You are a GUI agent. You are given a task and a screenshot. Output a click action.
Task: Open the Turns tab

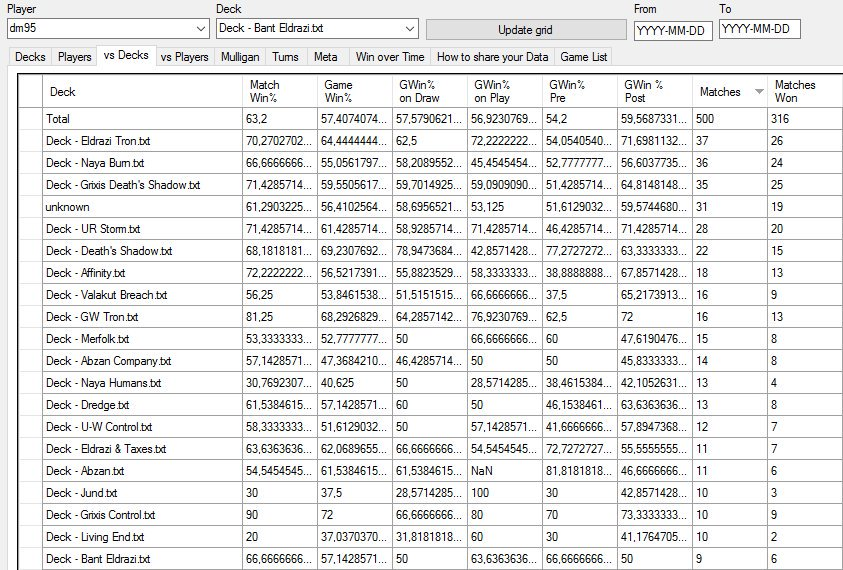tap(286, 57)
